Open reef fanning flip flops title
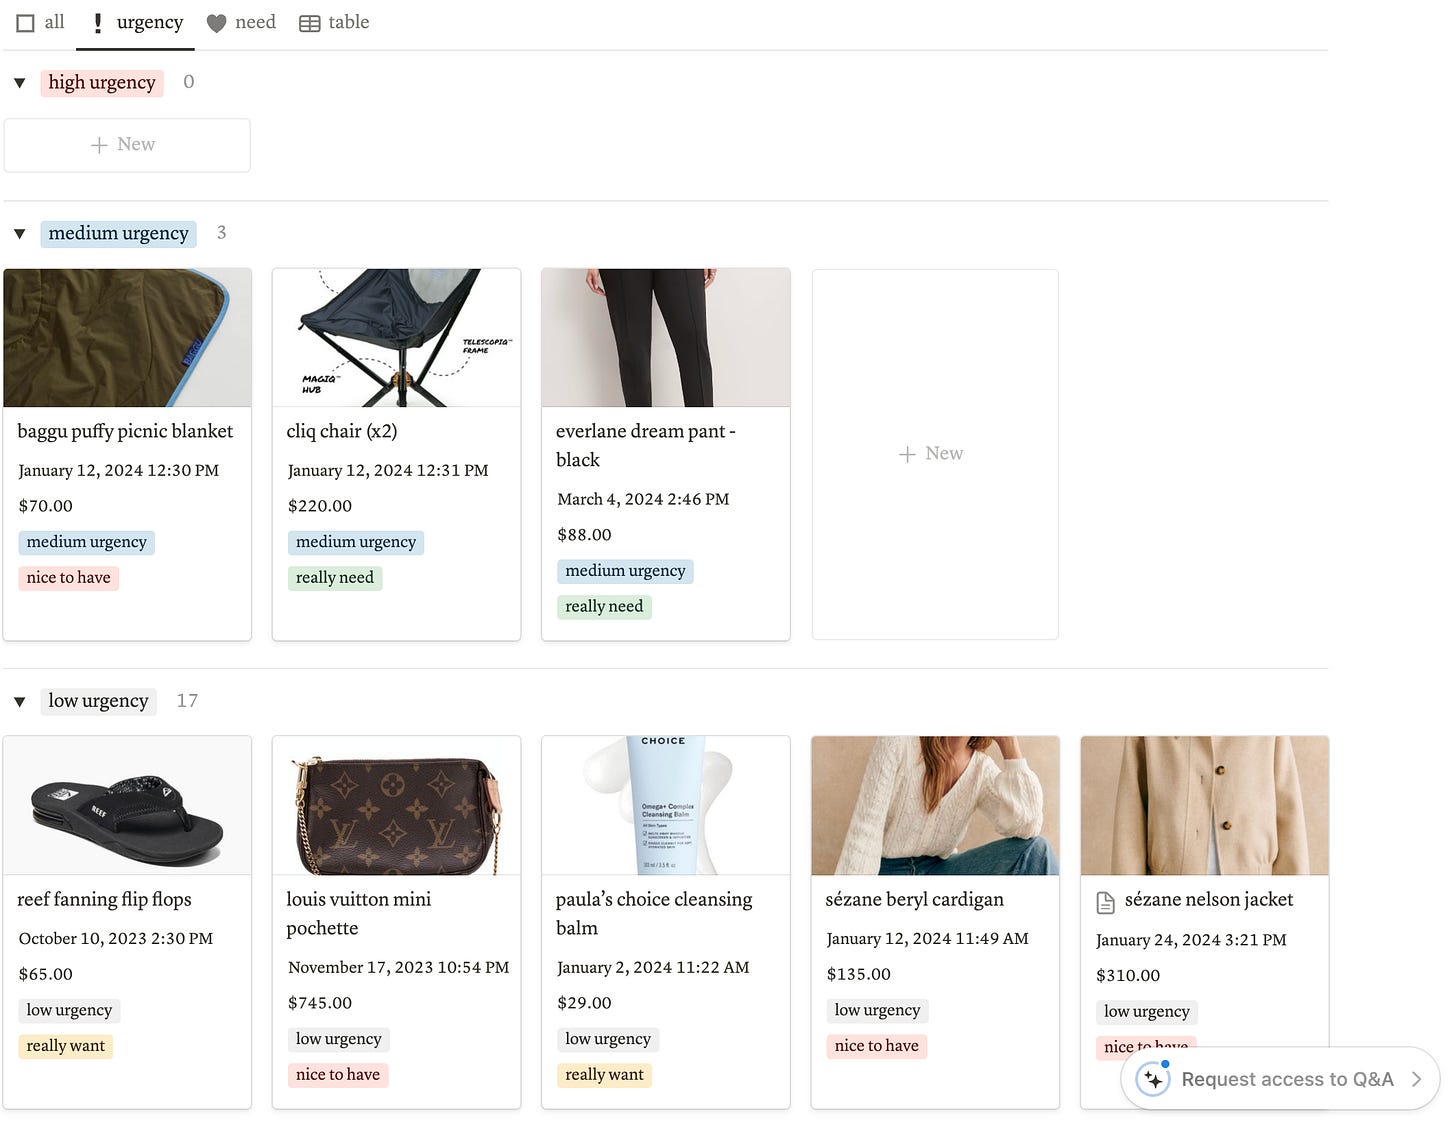The image size is (1456, 1123). click(104, 900)
